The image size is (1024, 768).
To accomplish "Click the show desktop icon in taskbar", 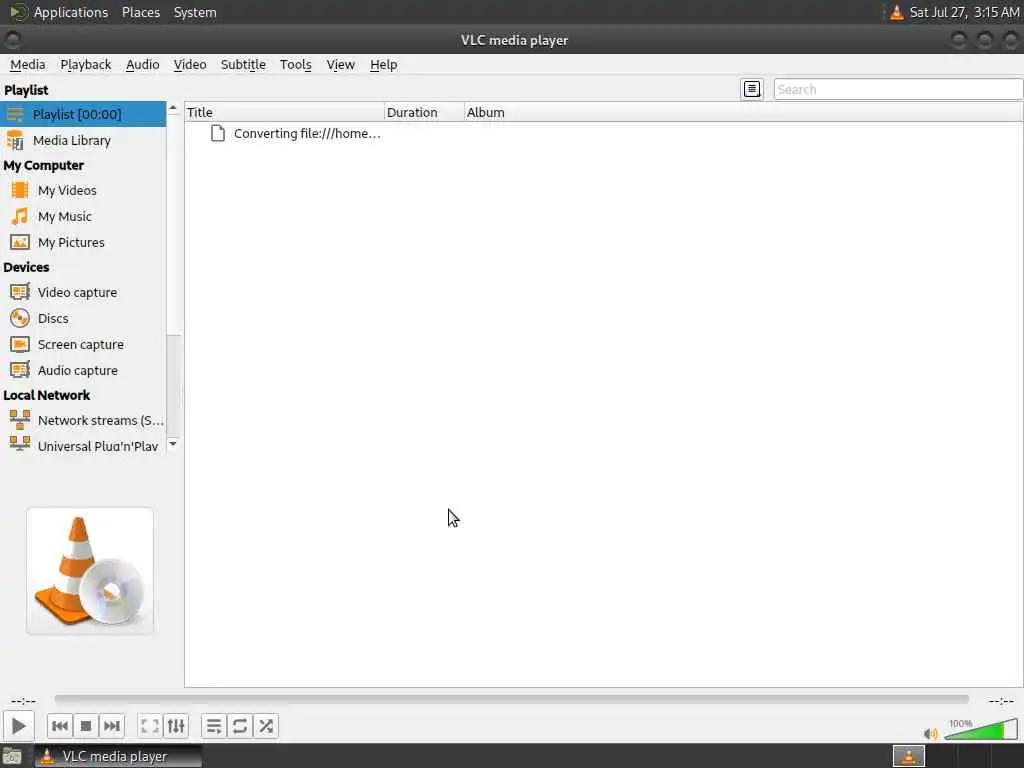I will 12,757.
